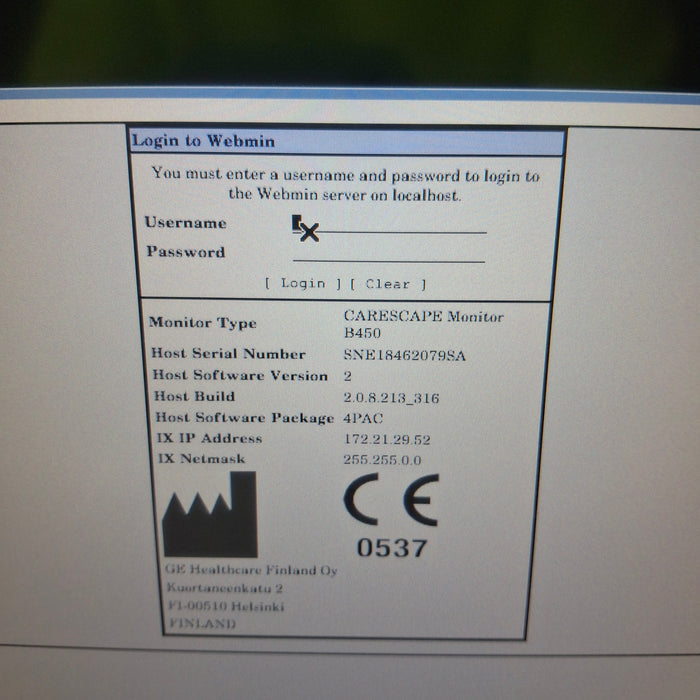This screenshot has height=700, width=700.
Task: Select the serial number SNE18462079SA
Action: (x=403, y=355)
